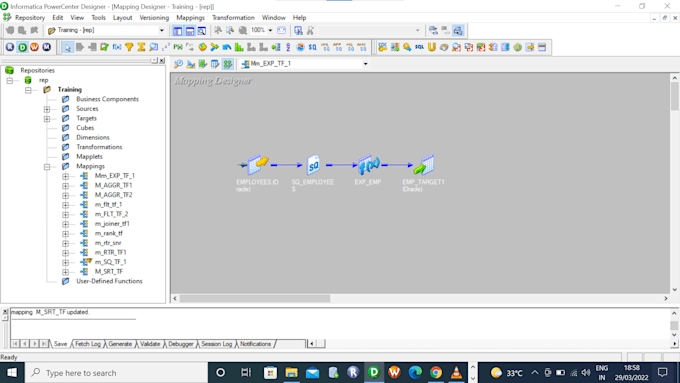680x383 pixels.
Task: Click the workspace horizontal scrollbar thumb
Action: 255,298
